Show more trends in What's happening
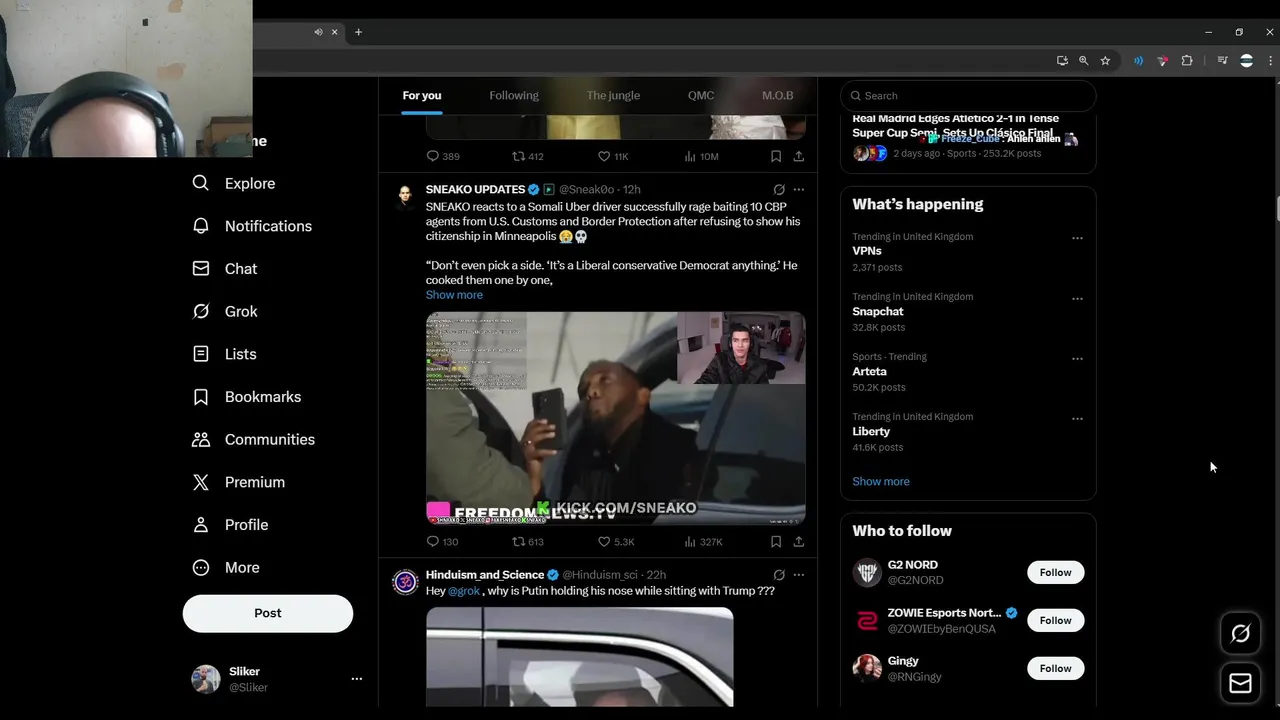The height and width of the screenshot is (720, 1280). [881, 482]
